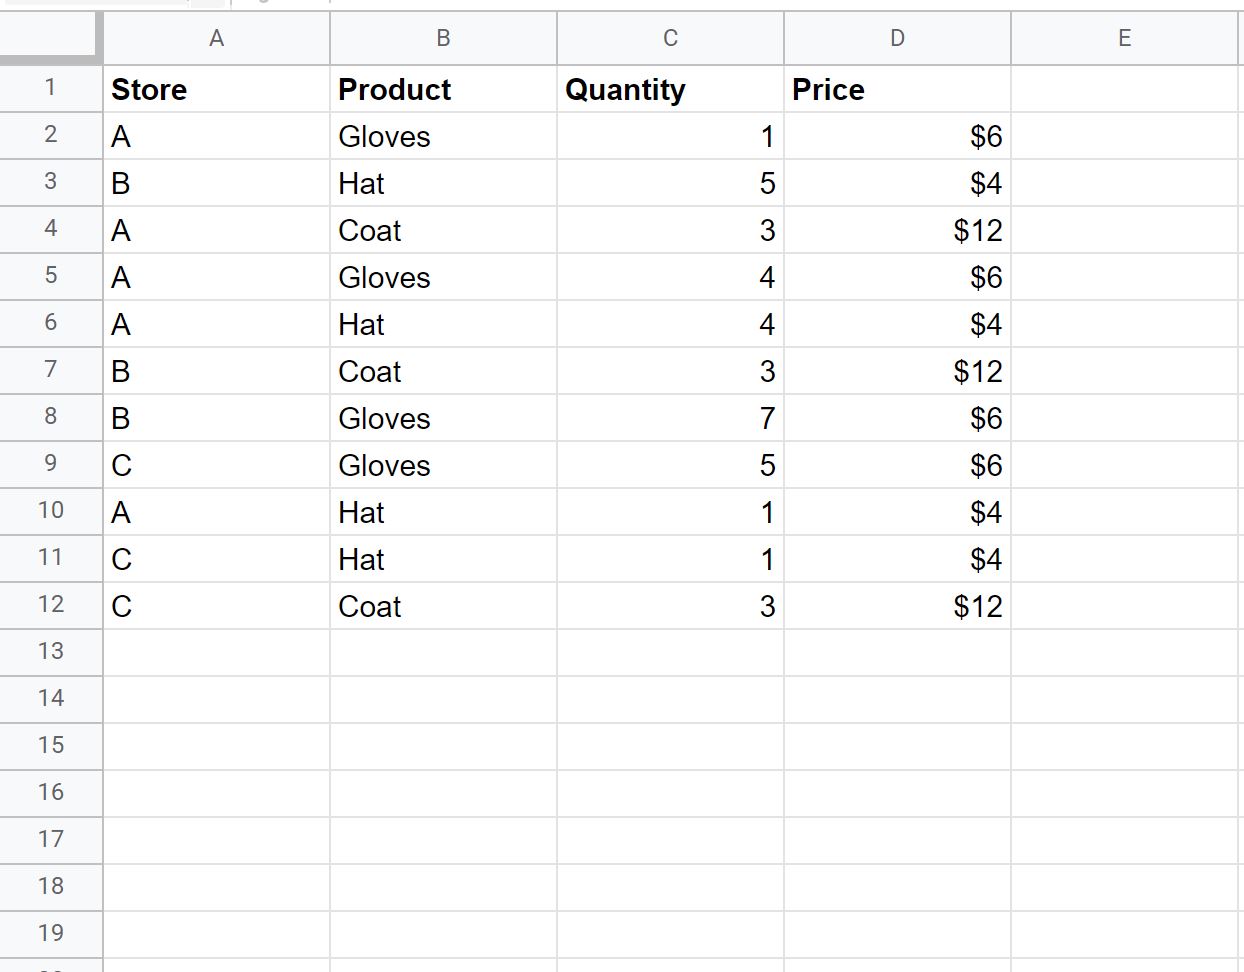1244x972 pixels.
Task: Select the Coat cell in row 4
Action: 443,230
